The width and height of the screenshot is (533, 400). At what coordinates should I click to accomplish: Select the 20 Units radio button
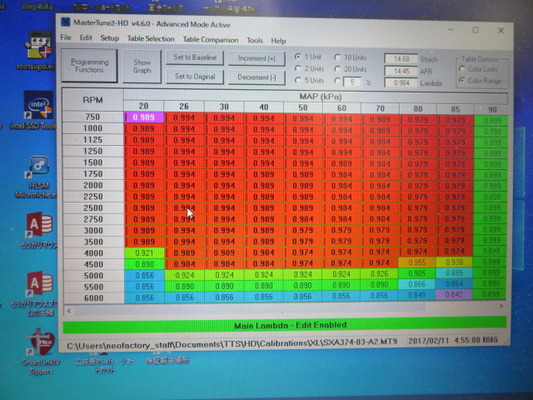pyautogui.click(x=337, y=69)
